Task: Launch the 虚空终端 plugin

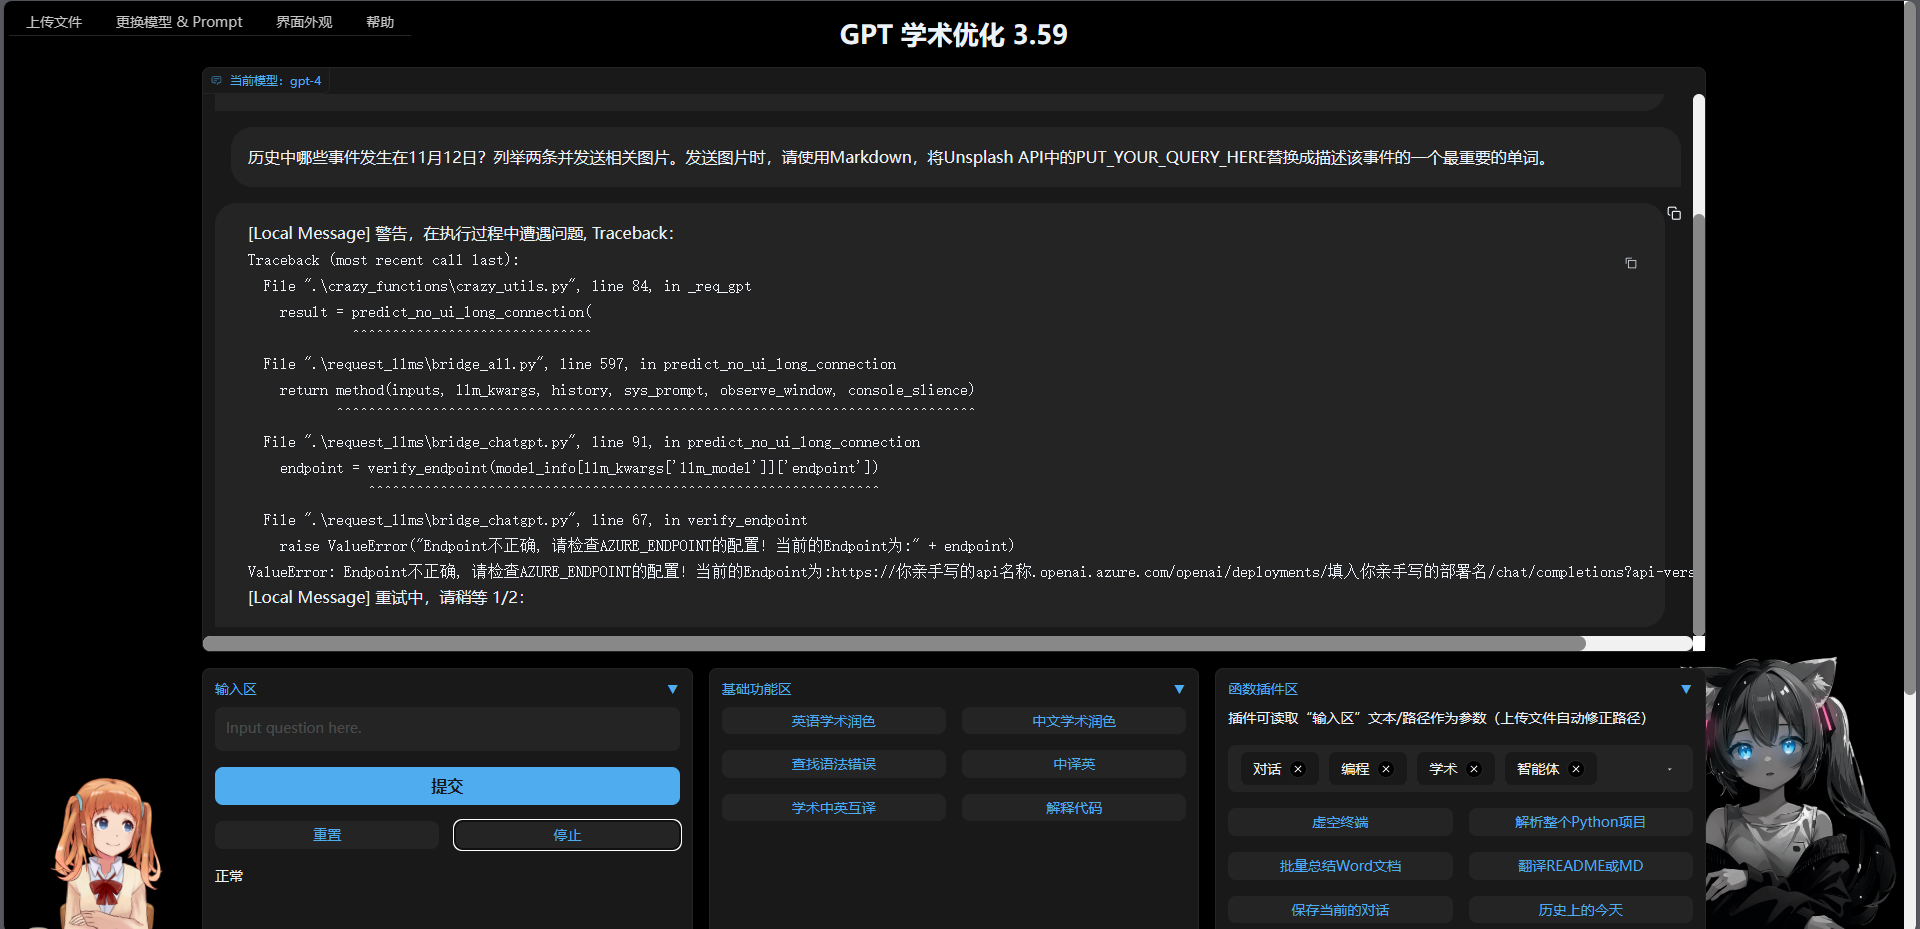Action: [1340, 821]
